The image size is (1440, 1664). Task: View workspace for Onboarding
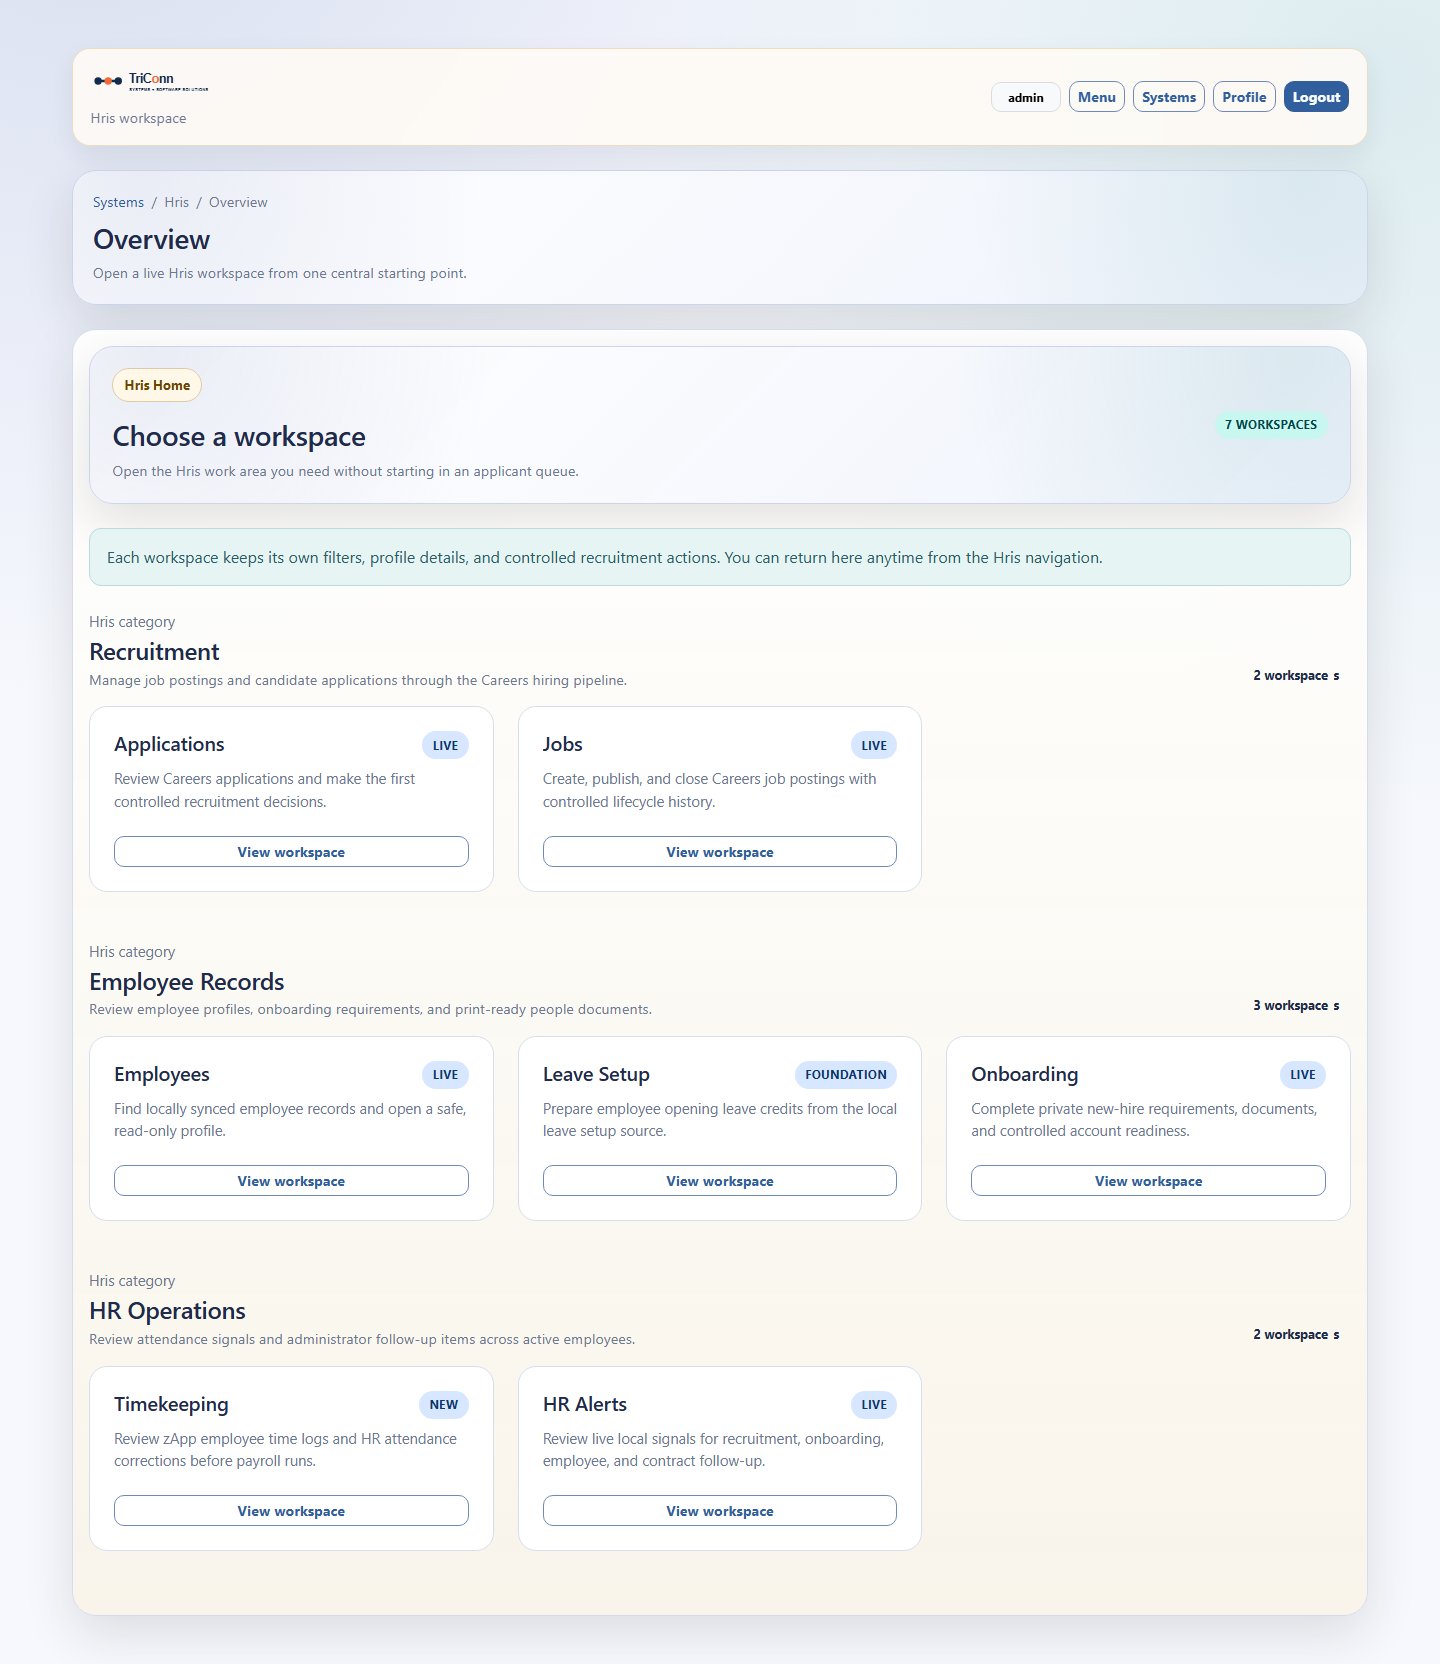1148,1181
